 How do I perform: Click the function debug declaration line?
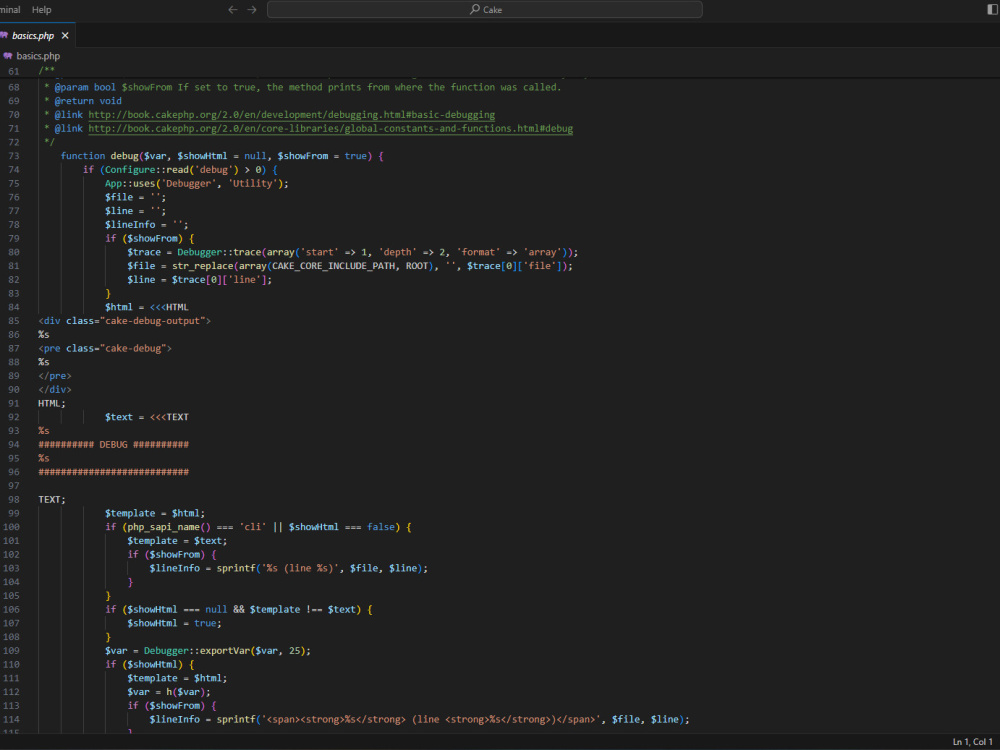click(x=222, y=156)
